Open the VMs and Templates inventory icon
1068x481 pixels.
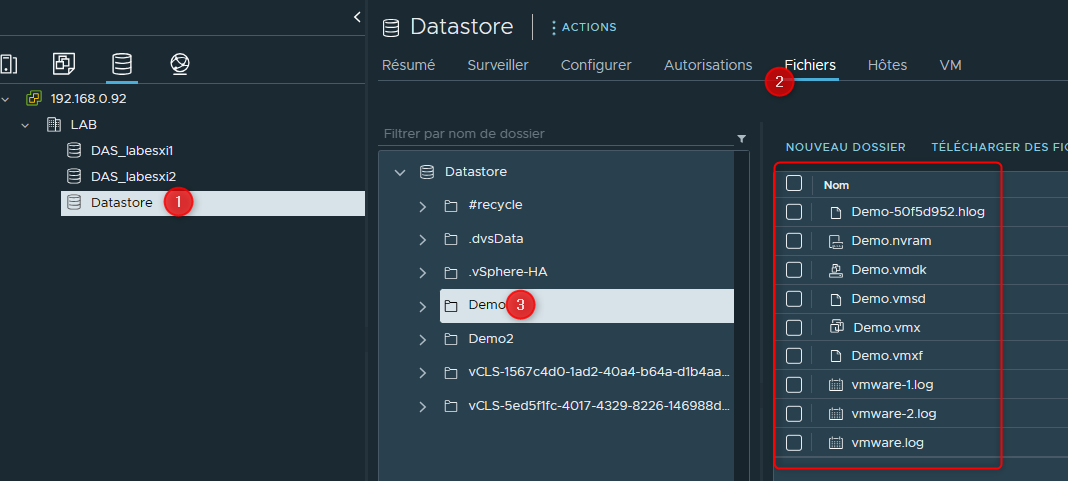(64, 64)
